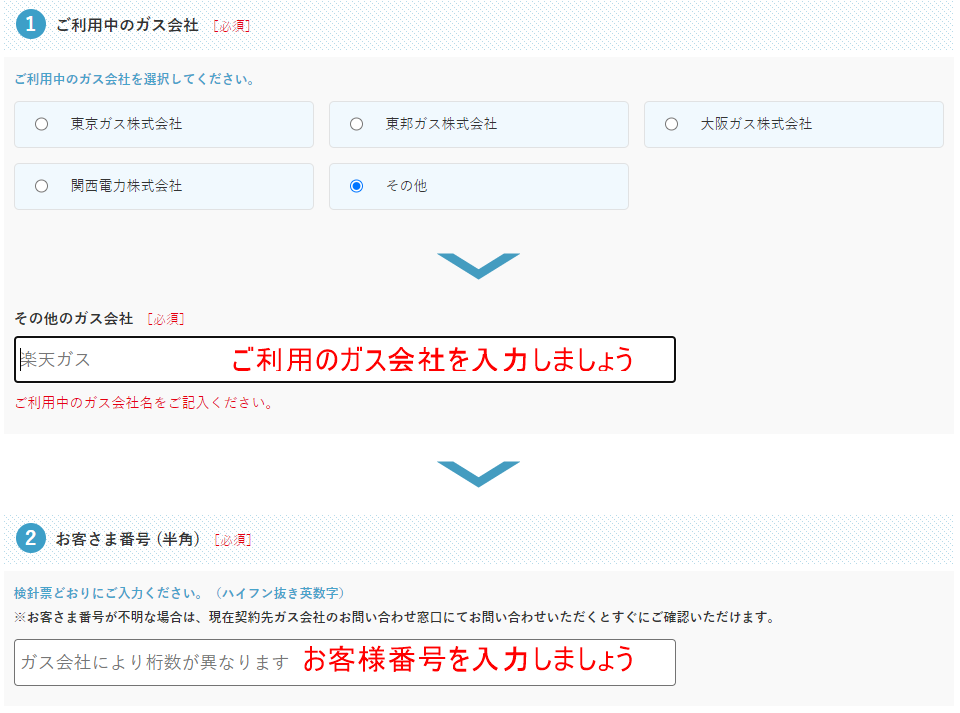Click the ご利用中のガス会社 section heading
This screenshot has height=713, width=960.
[127, 25]
